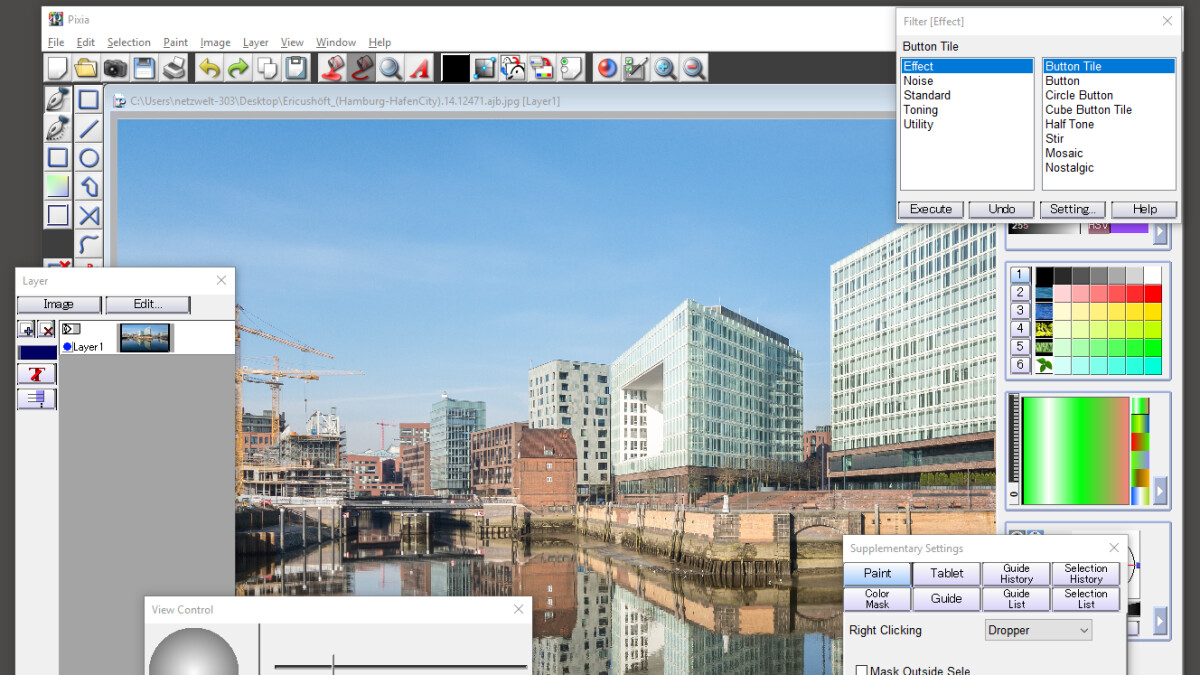Screen dimensions: 1200x675
Task: Select the line drawing tool
Action: [x=89, y=129]
